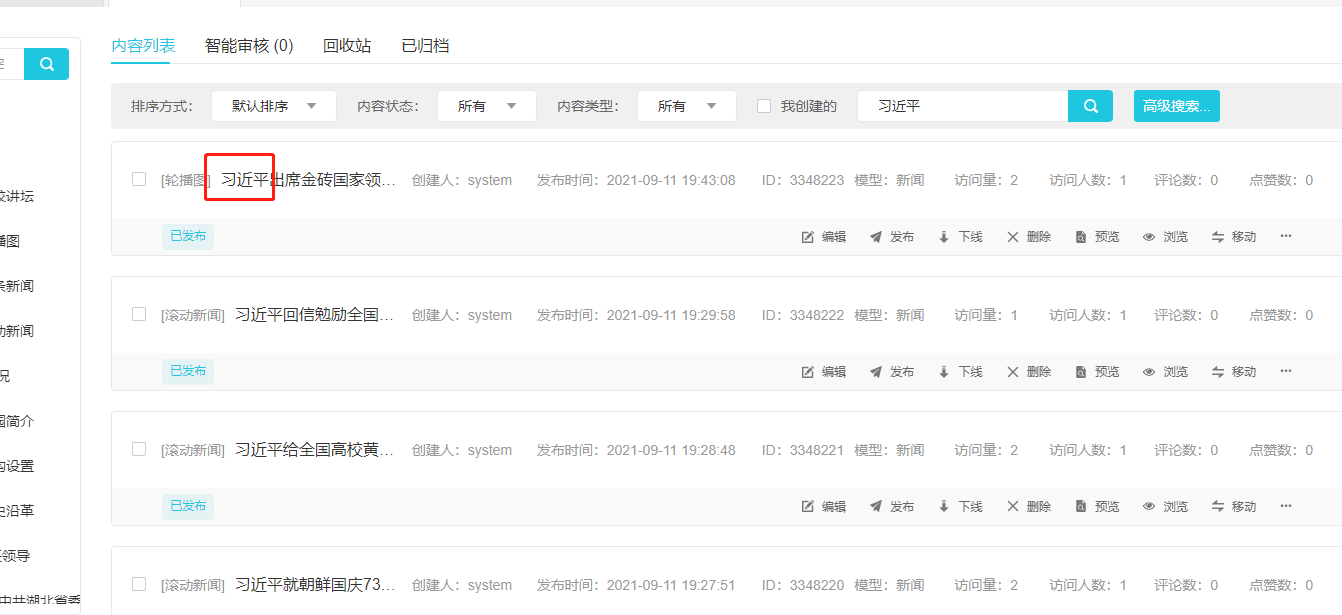Publish item ID 3348221

pyautogui.click(x=892, y=507)
